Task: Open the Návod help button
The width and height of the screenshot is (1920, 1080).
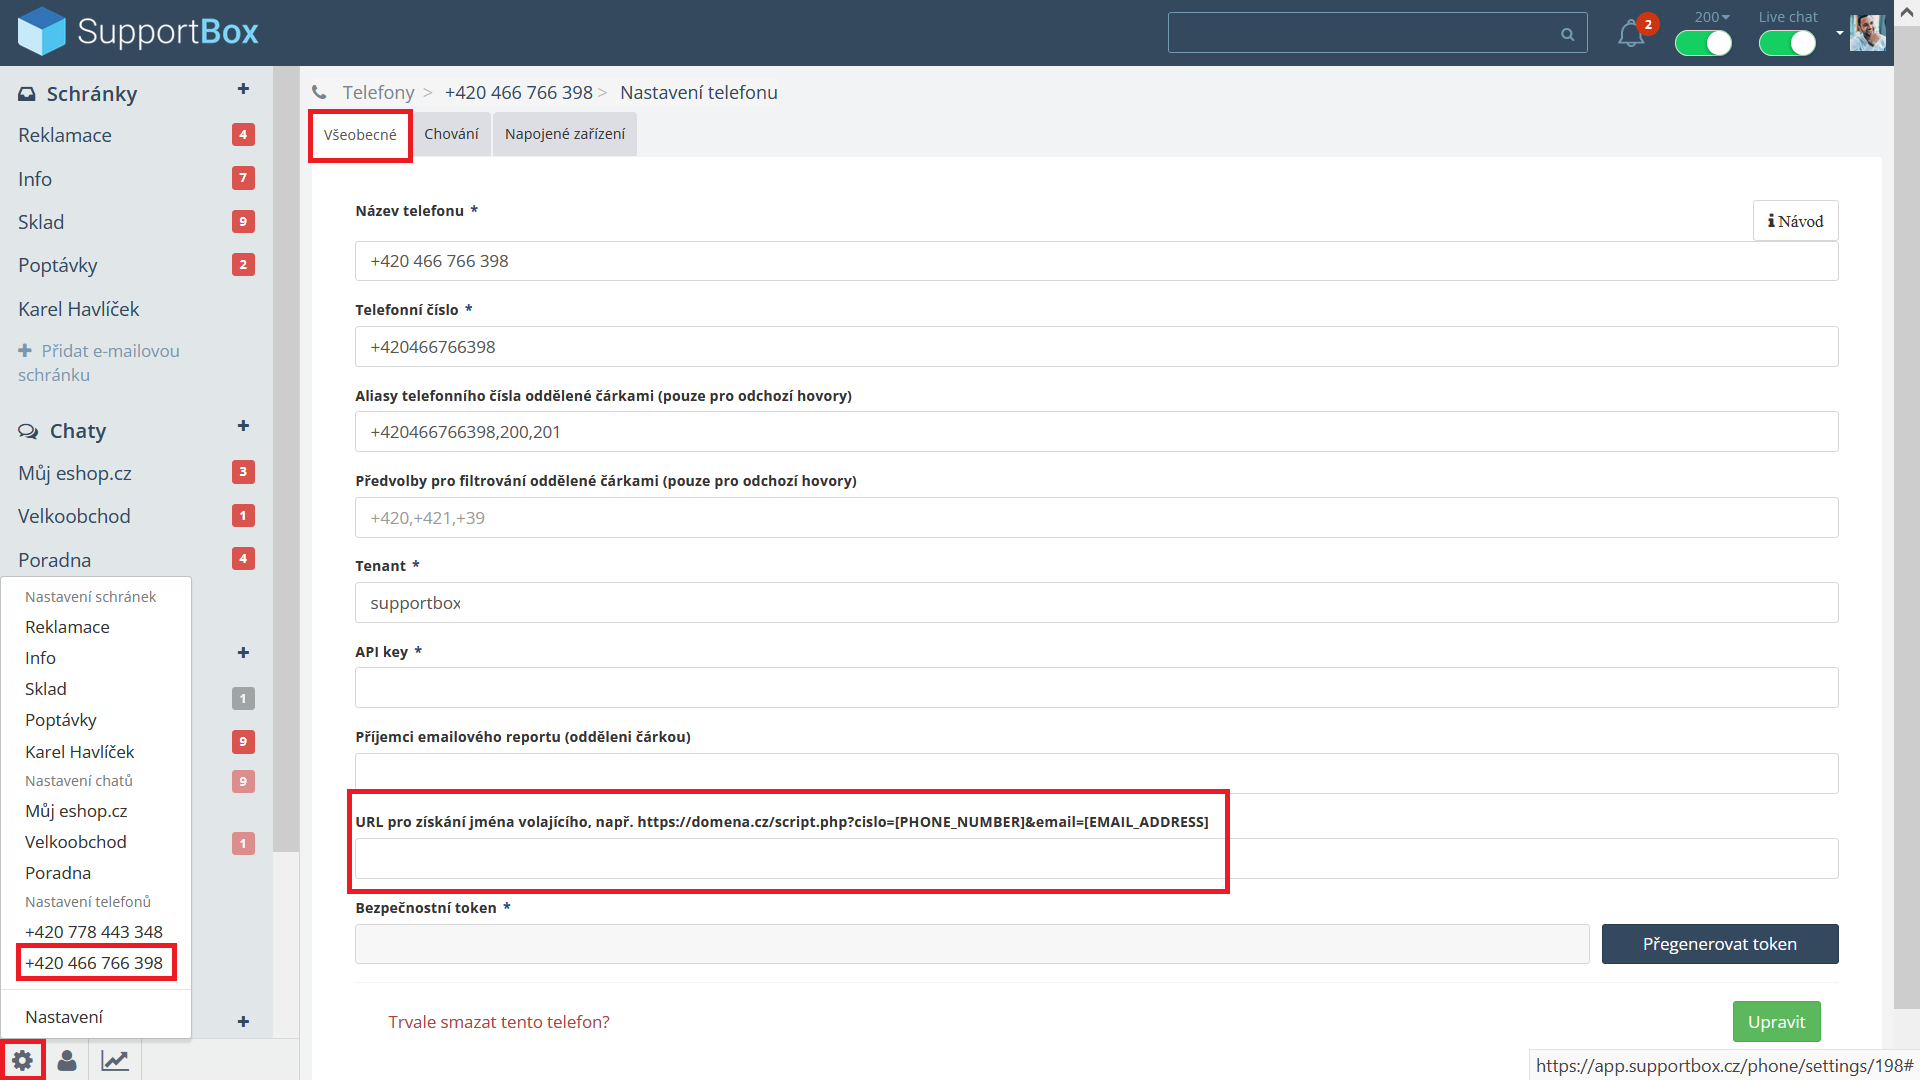Action: click(1795, 221)
